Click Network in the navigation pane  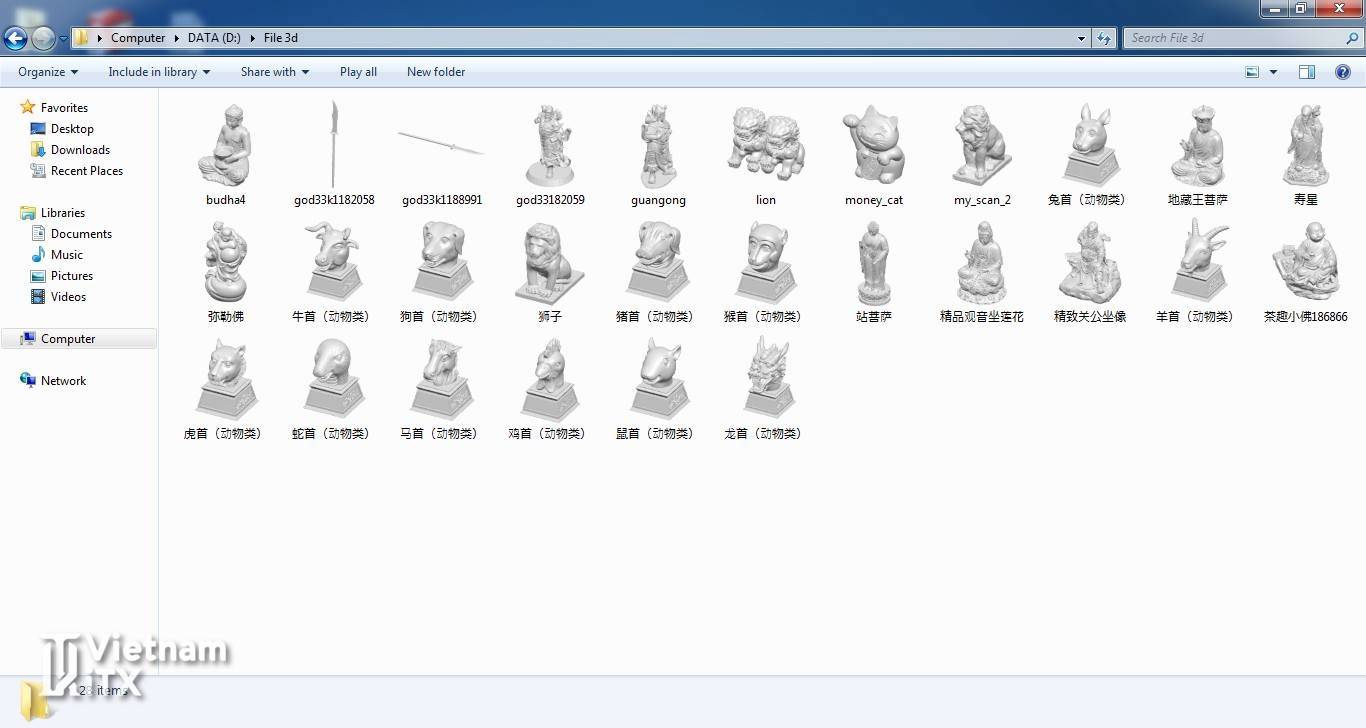point(63,381)
